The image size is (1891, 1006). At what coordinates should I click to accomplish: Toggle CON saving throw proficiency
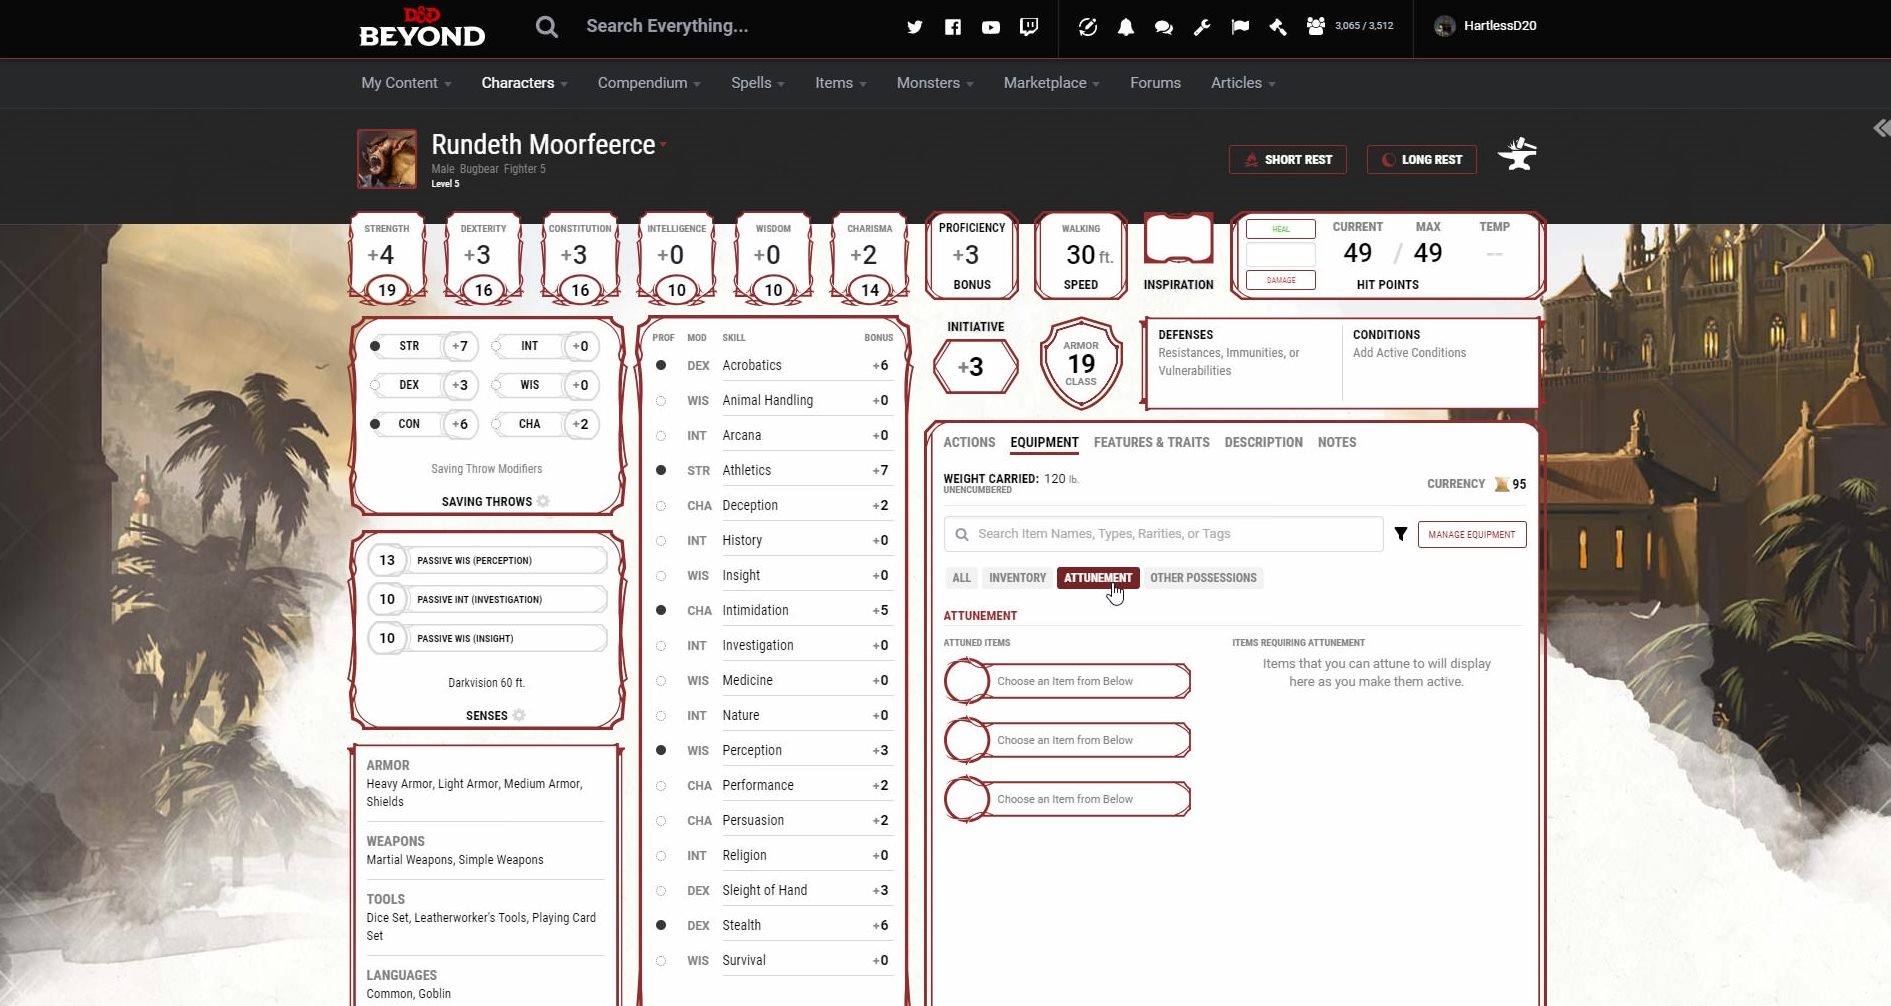click(375, 424)
